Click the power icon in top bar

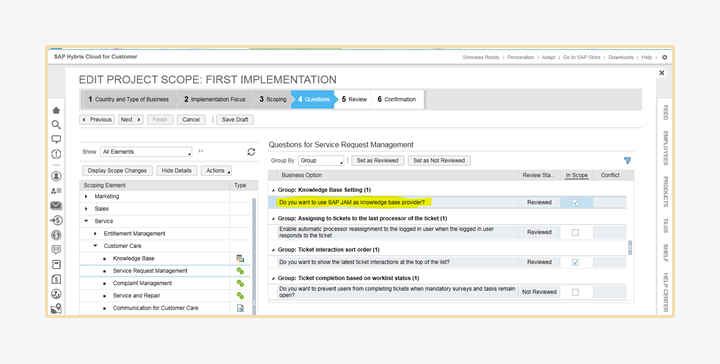[x=664, y=57]
